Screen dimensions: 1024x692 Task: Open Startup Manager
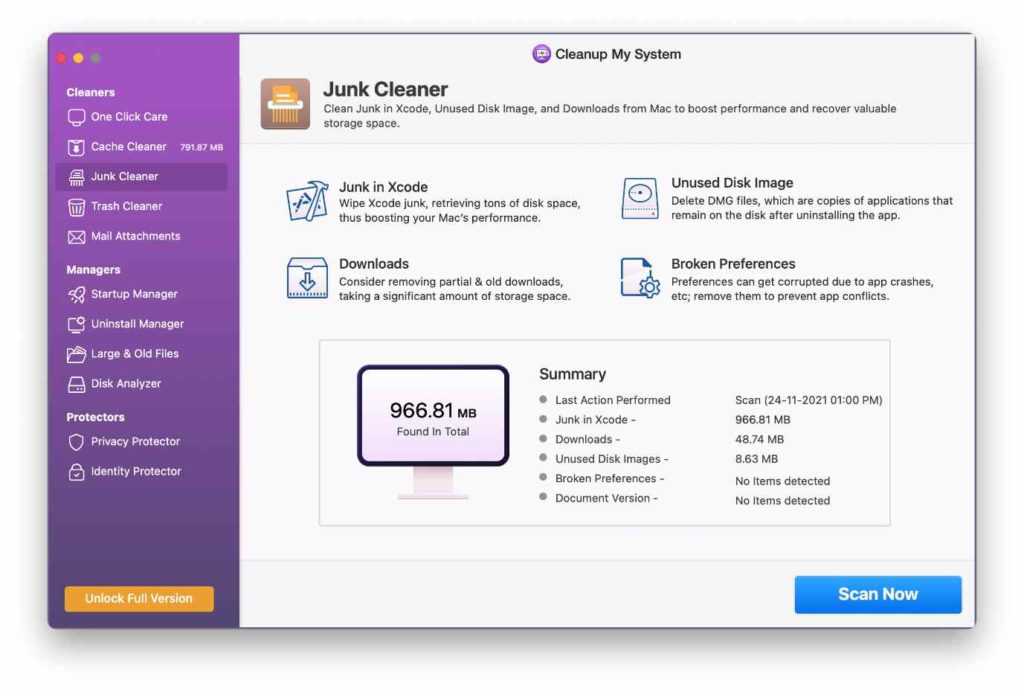141,294
